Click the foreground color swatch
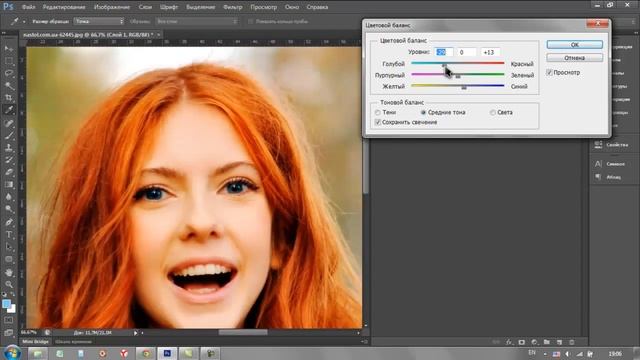 pyautogui.click(x=6, y=304)
